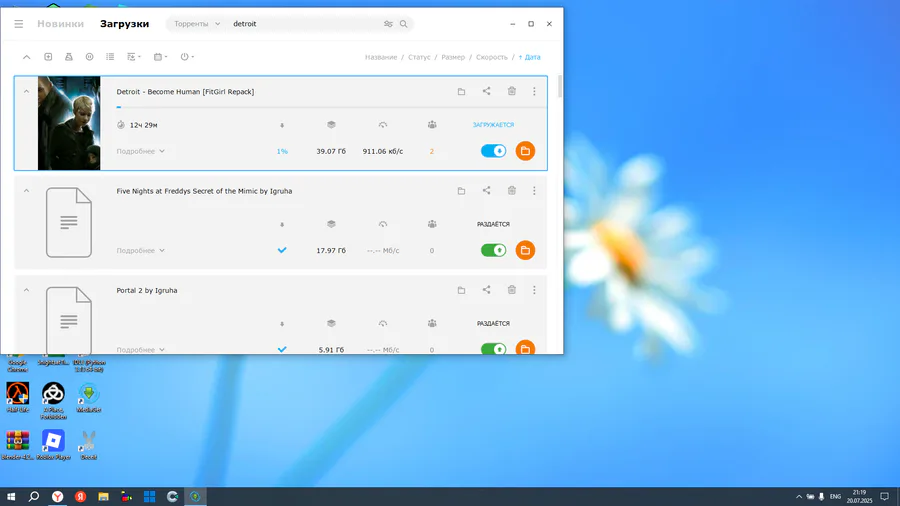Open the Half-Life desktop shortcut
This screenshot has width=900, height=506.
18,398
